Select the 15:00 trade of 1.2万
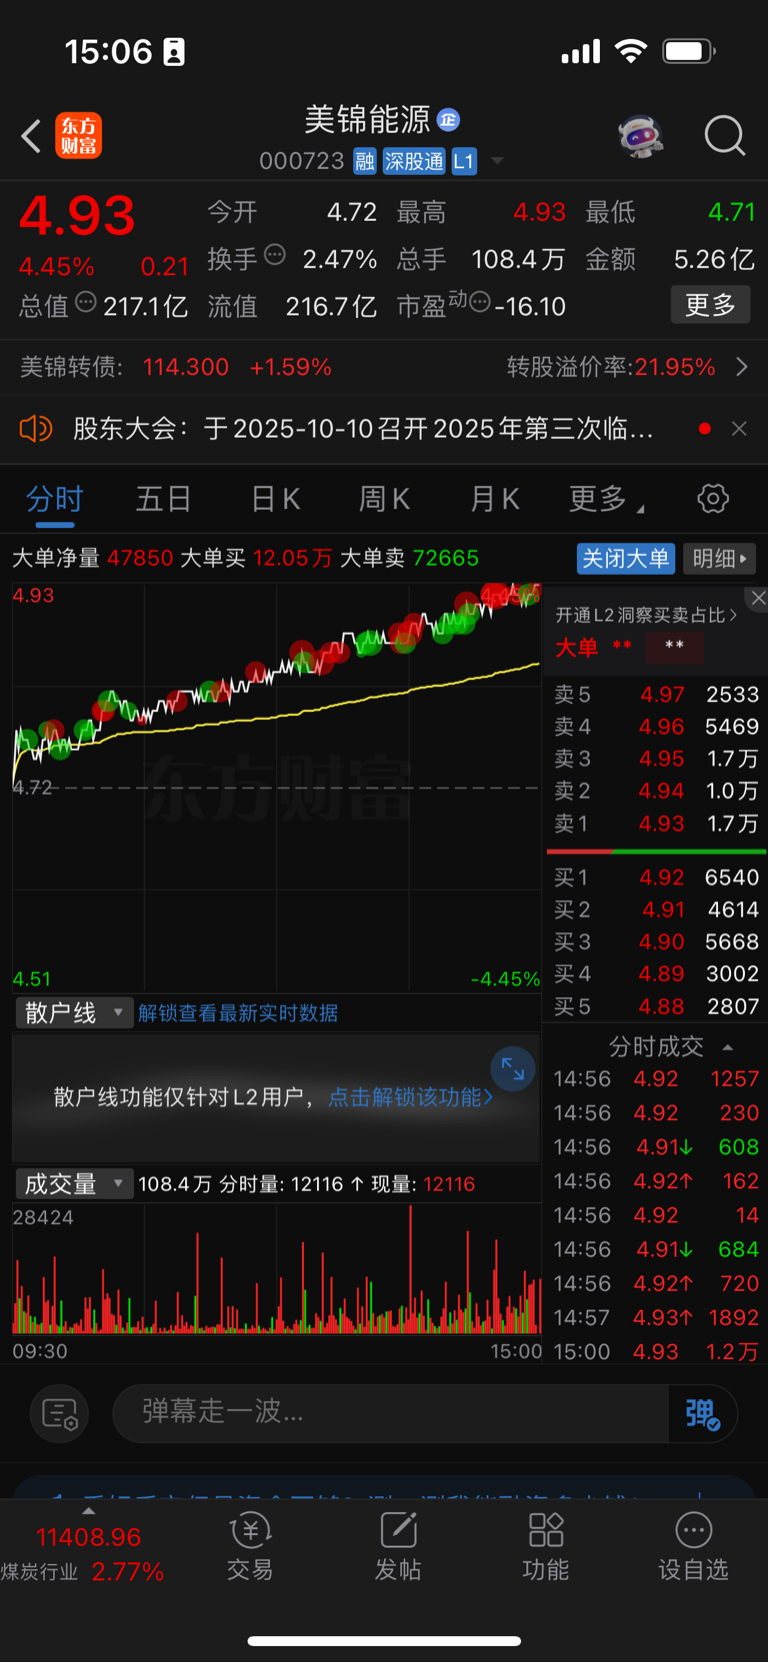The width and height of the screenshot is (768, 1663). tap(656, 1352)
